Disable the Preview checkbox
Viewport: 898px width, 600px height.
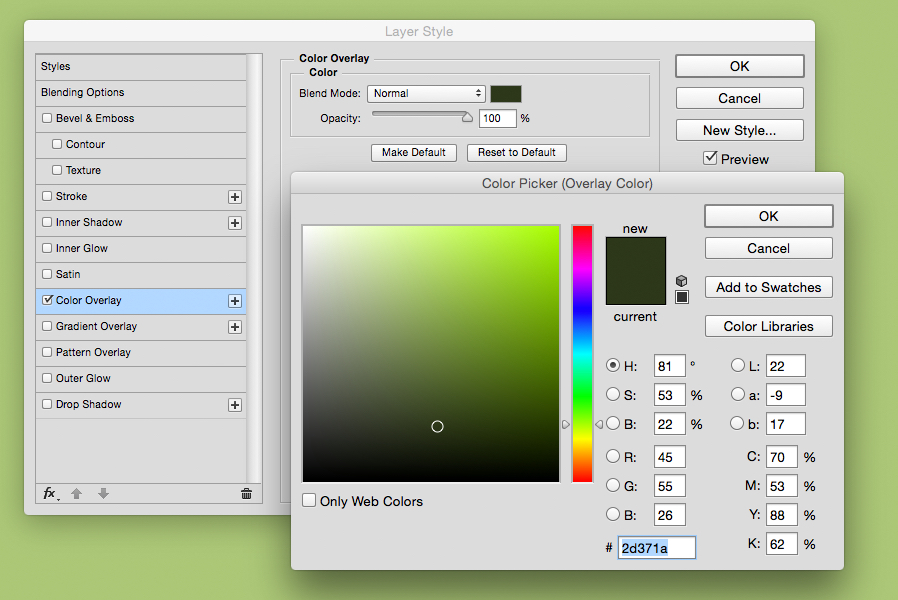pos(711,158)
